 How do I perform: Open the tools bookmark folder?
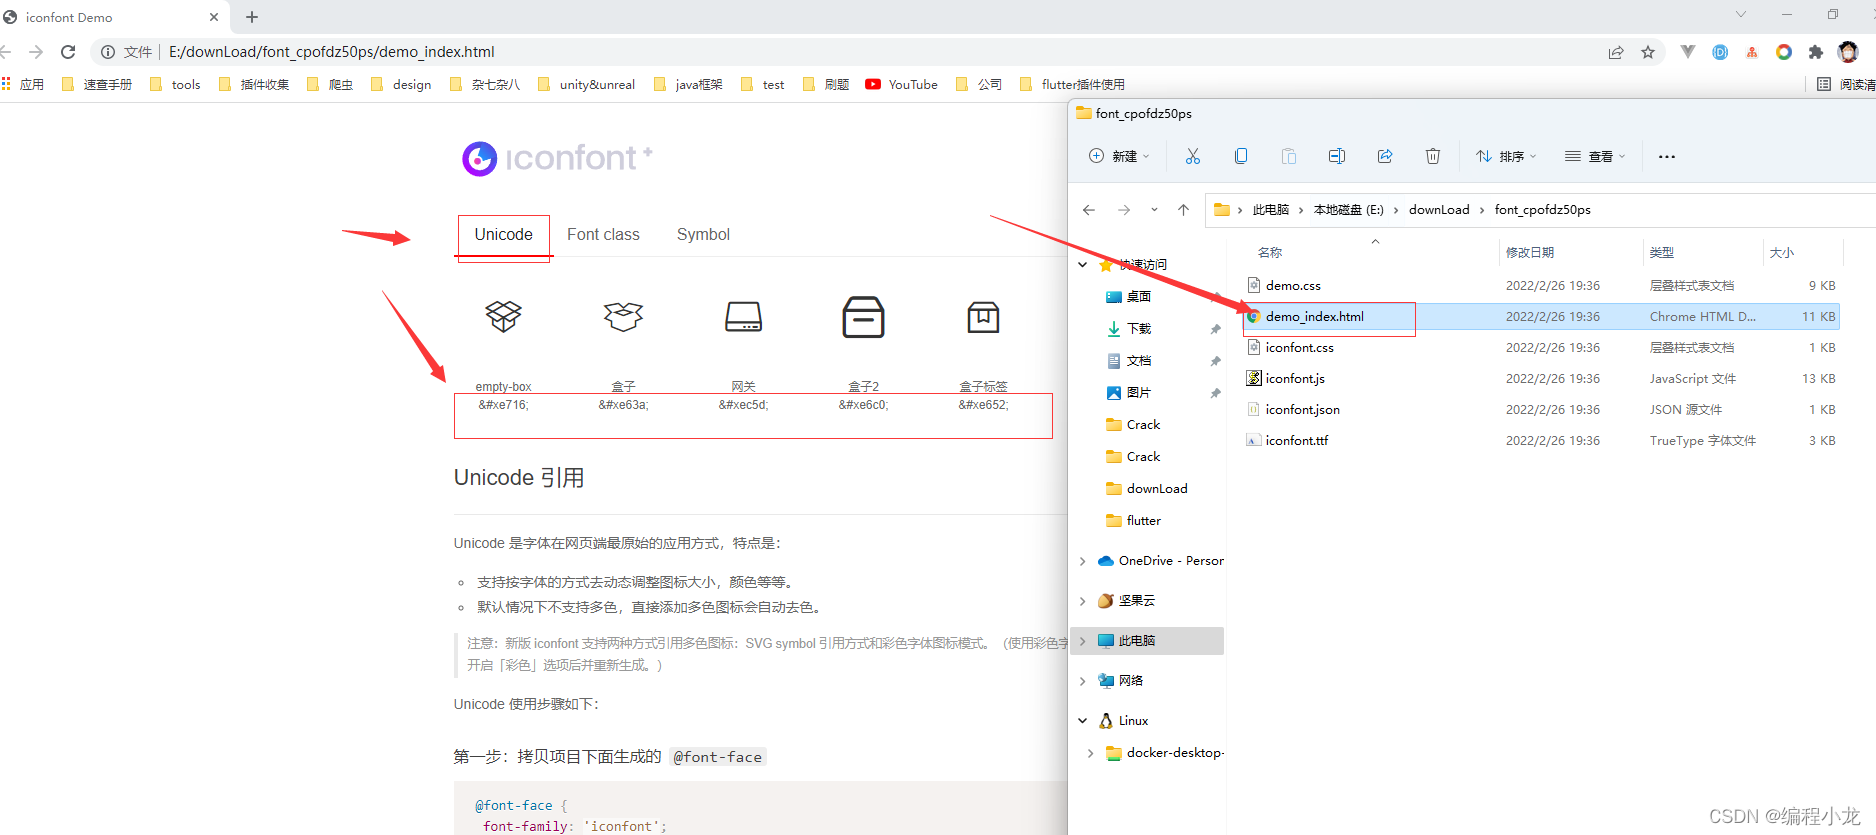175,84
